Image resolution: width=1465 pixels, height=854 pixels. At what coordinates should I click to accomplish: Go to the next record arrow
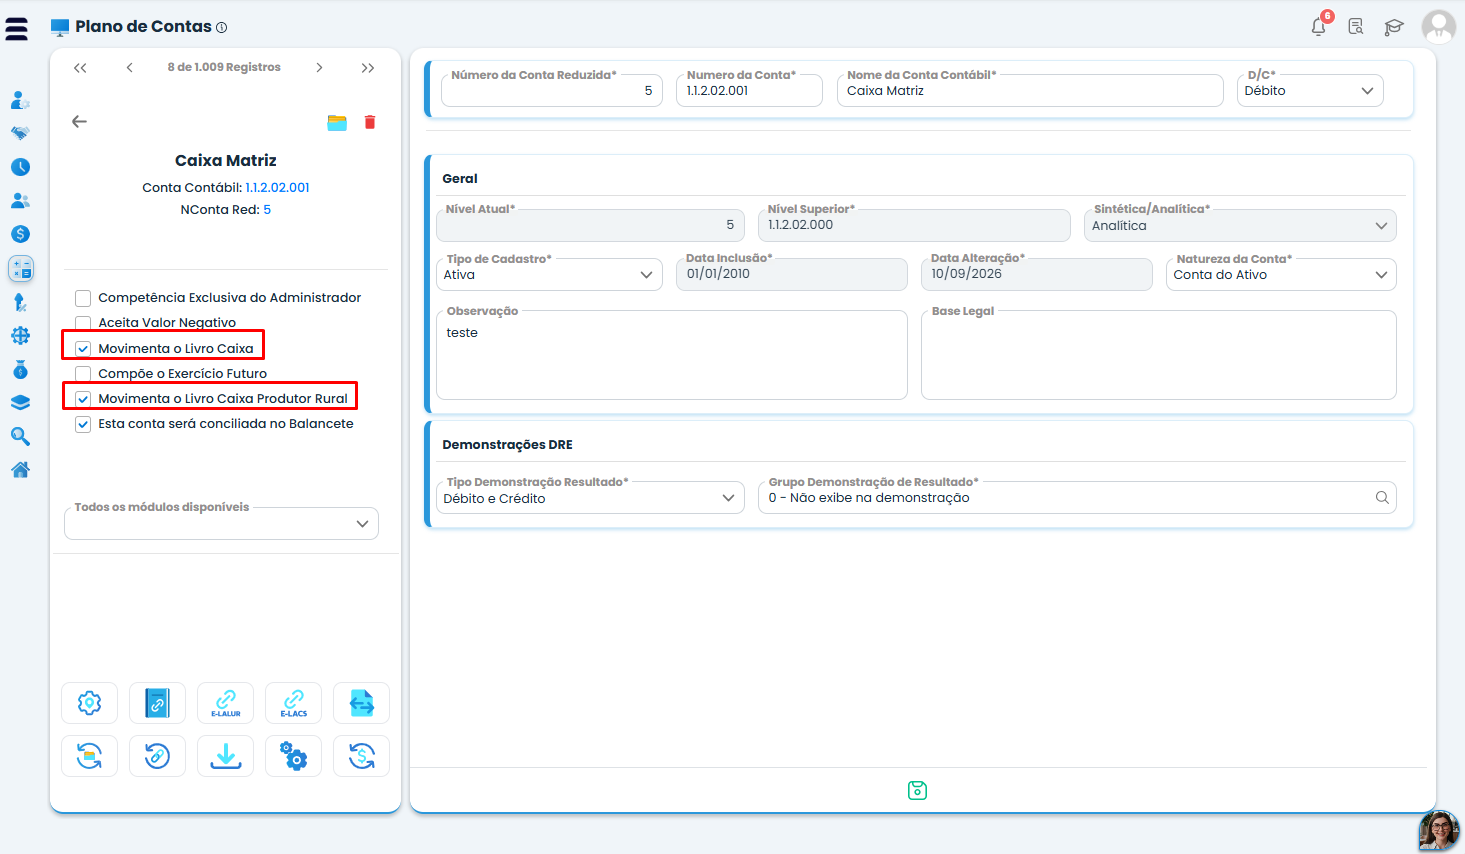pos(319,68)
